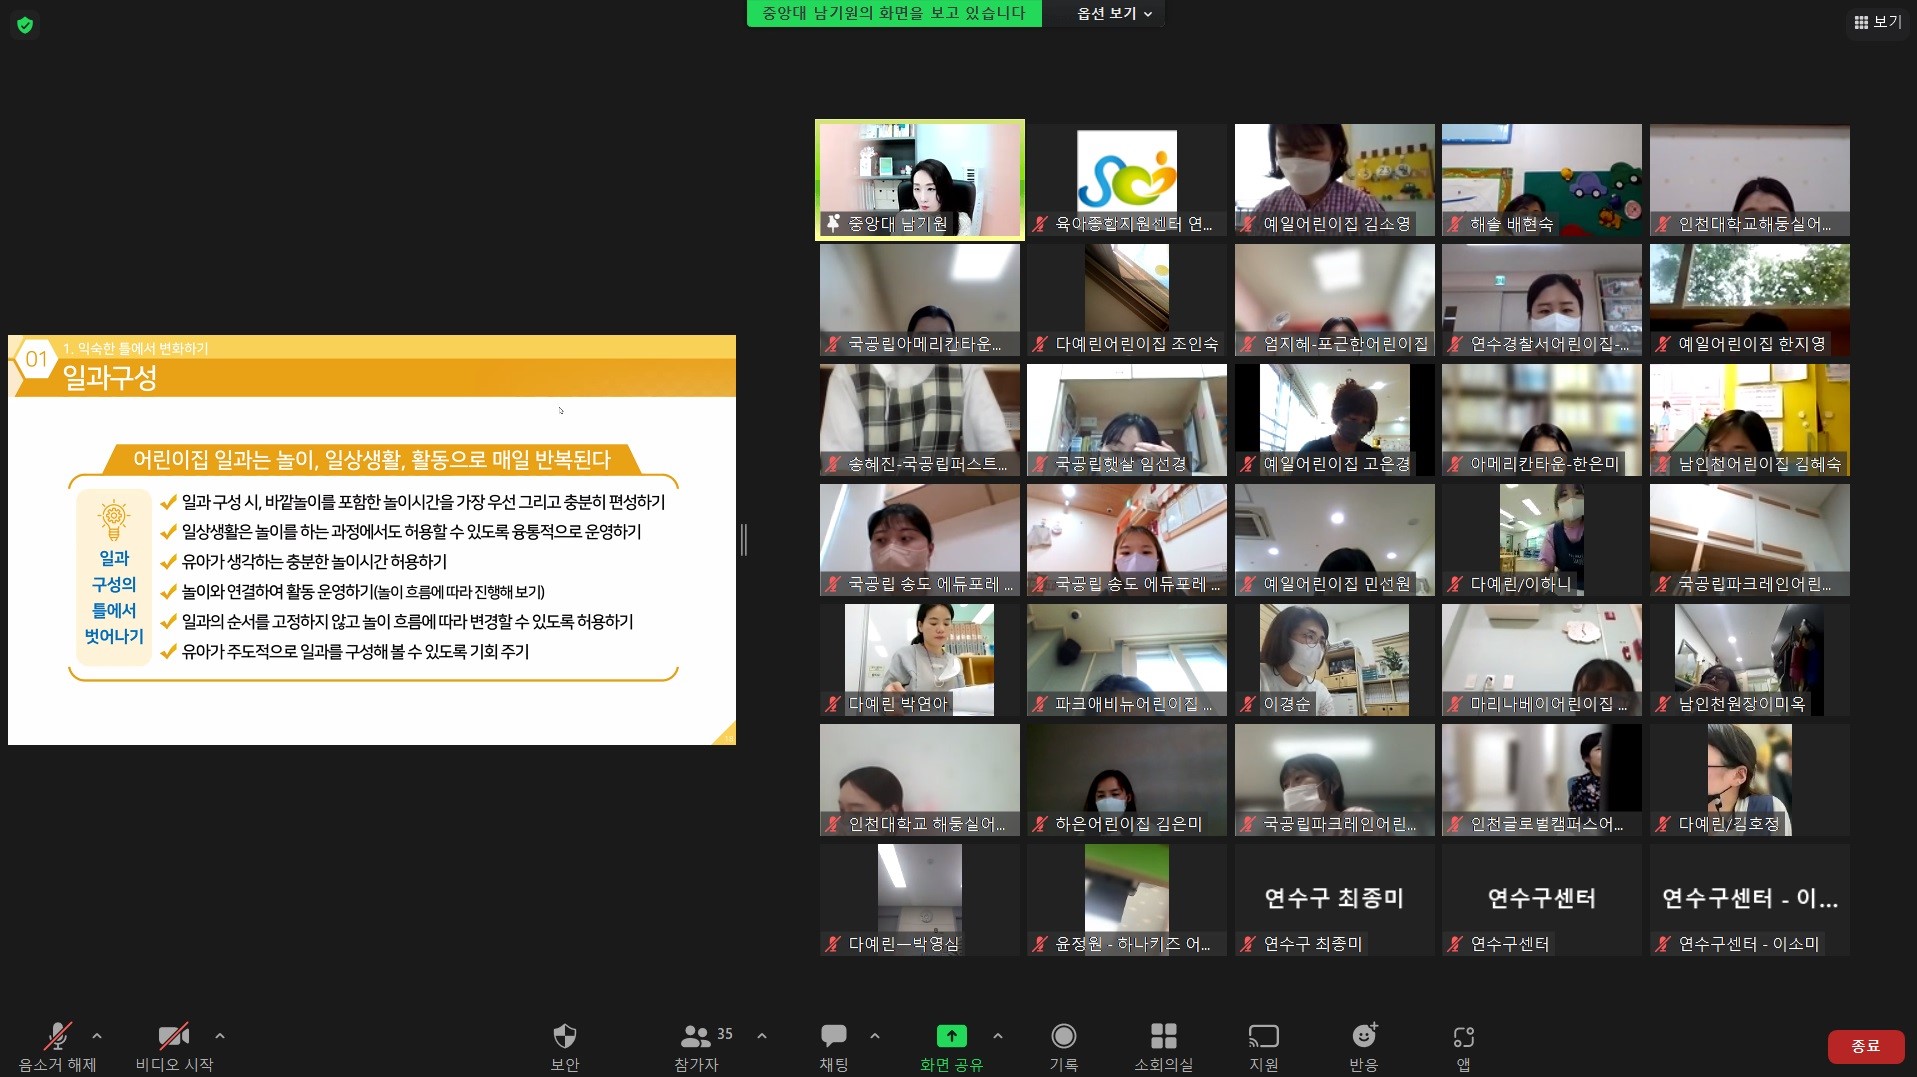Select 다예린 박연아 tile
The image size is (1917, 1077).
tap(920, 660)
